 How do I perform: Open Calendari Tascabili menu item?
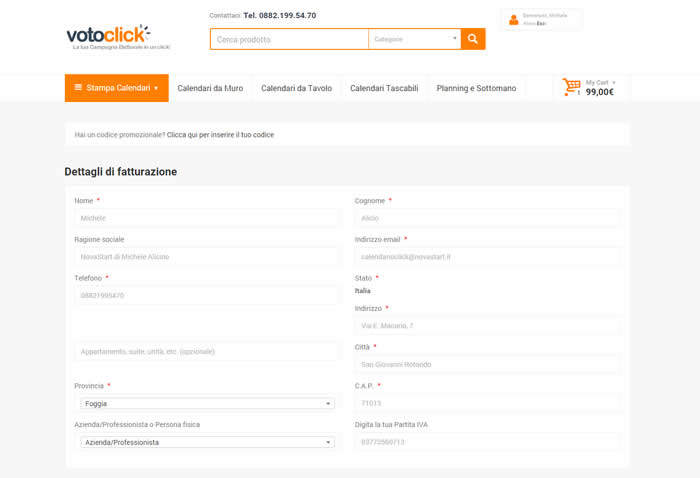point(384,88)
